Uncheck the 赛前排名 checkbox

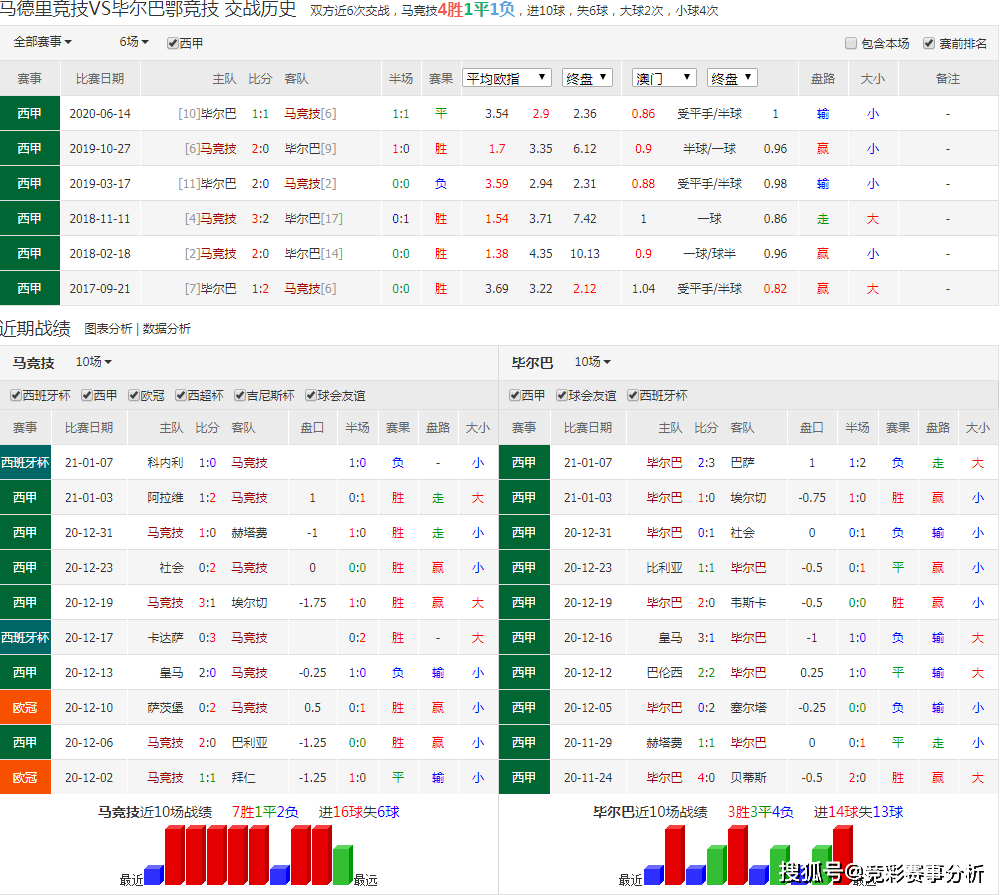(x=930, y=44)
